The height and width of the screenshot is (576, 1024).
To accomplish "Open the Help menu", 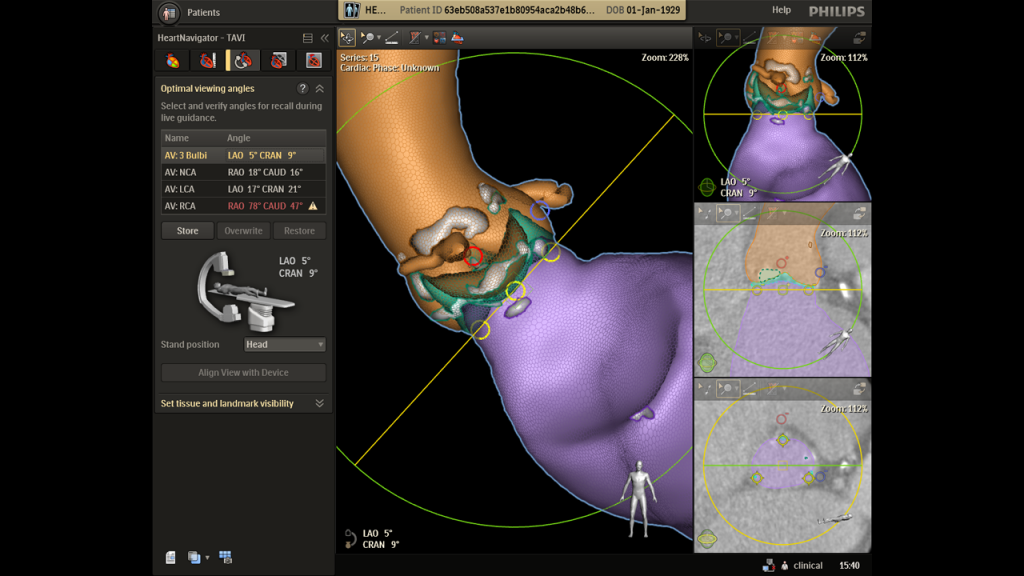I will [781, 10].
